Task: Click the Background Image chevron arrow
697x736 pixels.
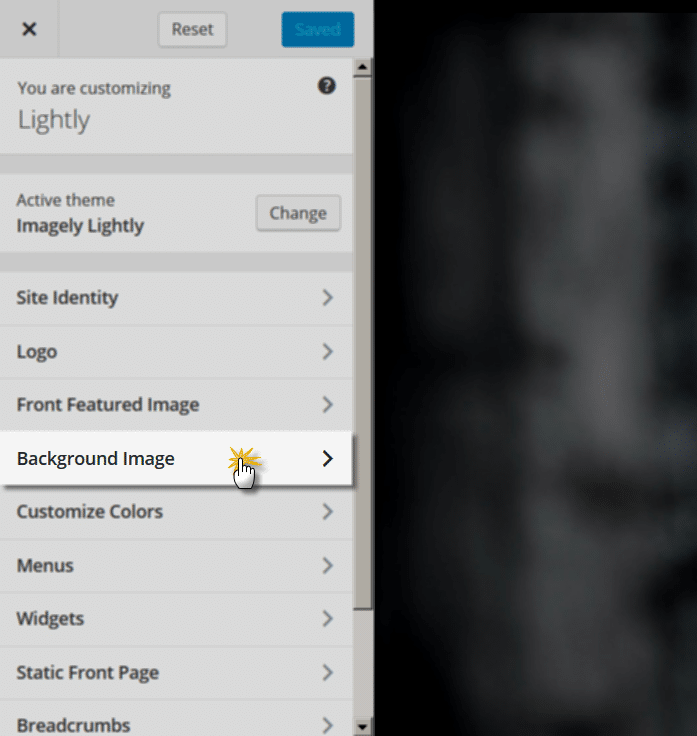Action: pos(328,459)
